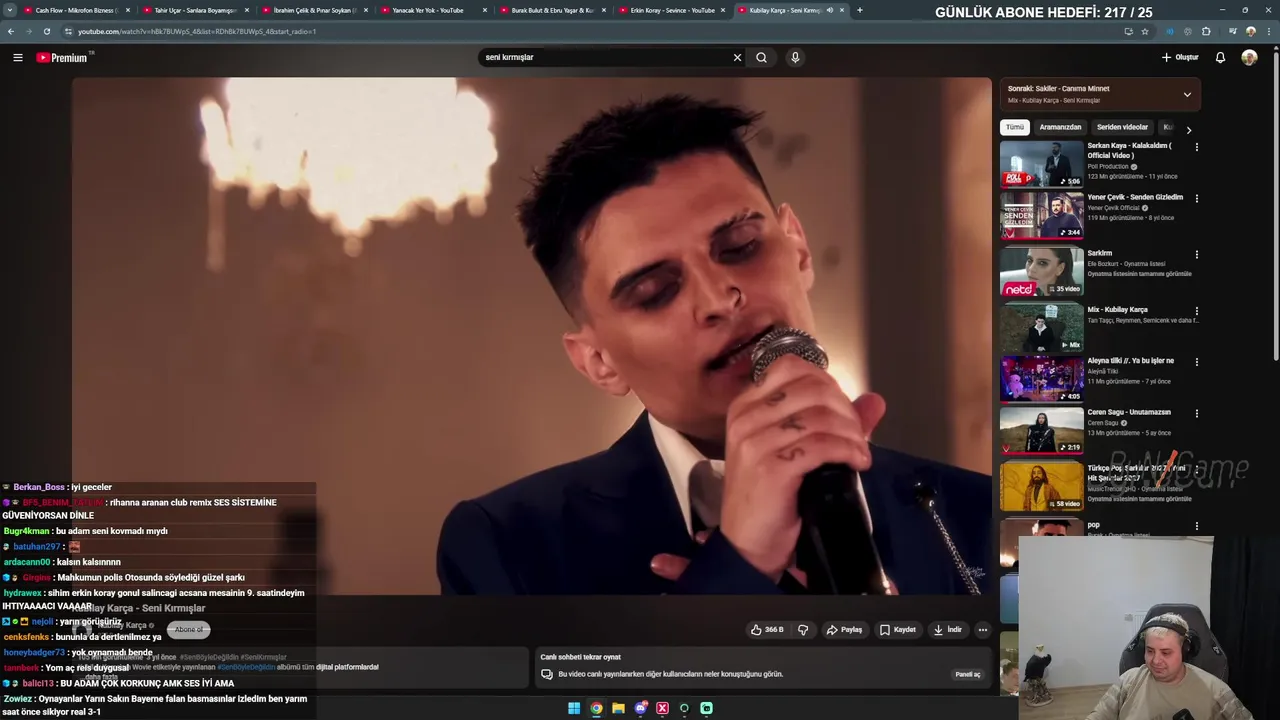Open Options menu for Ceren Sagu video

point(1196,413)
